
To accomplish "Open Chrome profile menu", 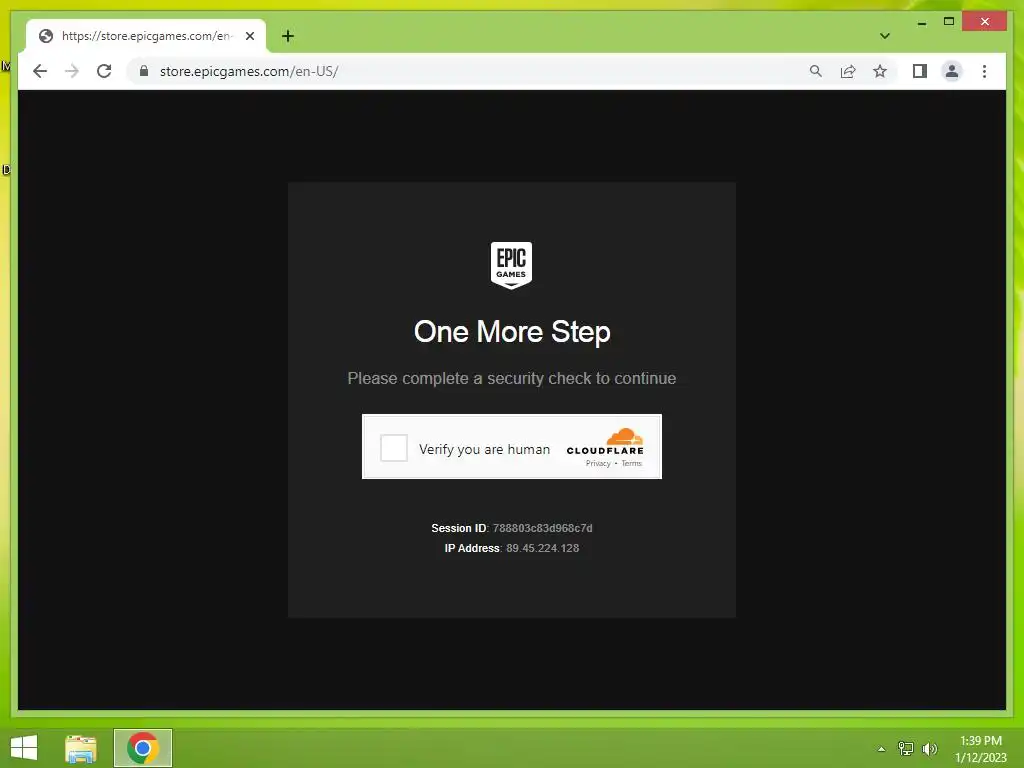I will point(952,71).
